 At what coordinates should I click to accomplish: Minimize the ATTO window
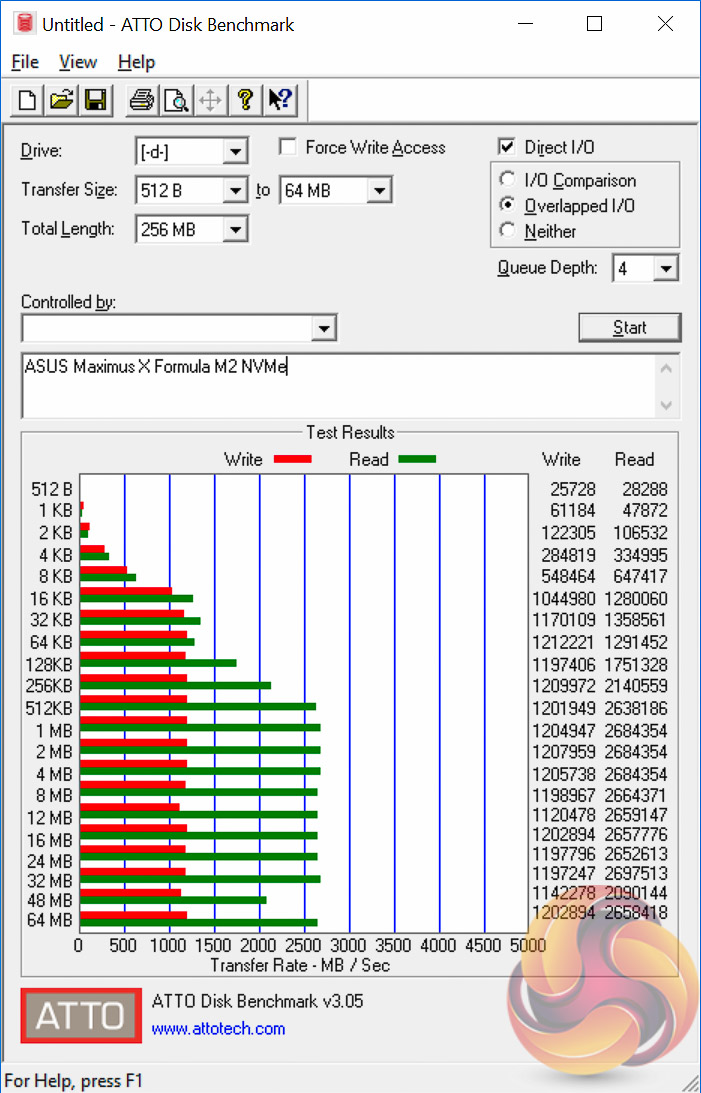point(527,24)
